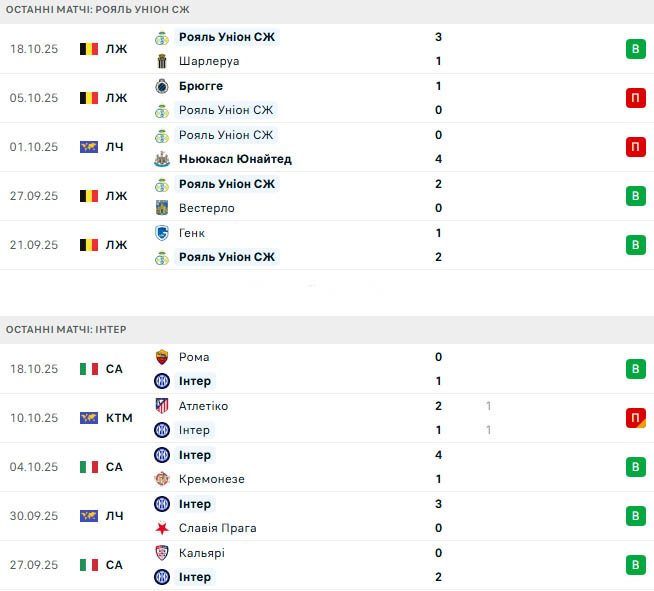
Task: Click the Cremonese team crest
Action: [x=162, y=479]
